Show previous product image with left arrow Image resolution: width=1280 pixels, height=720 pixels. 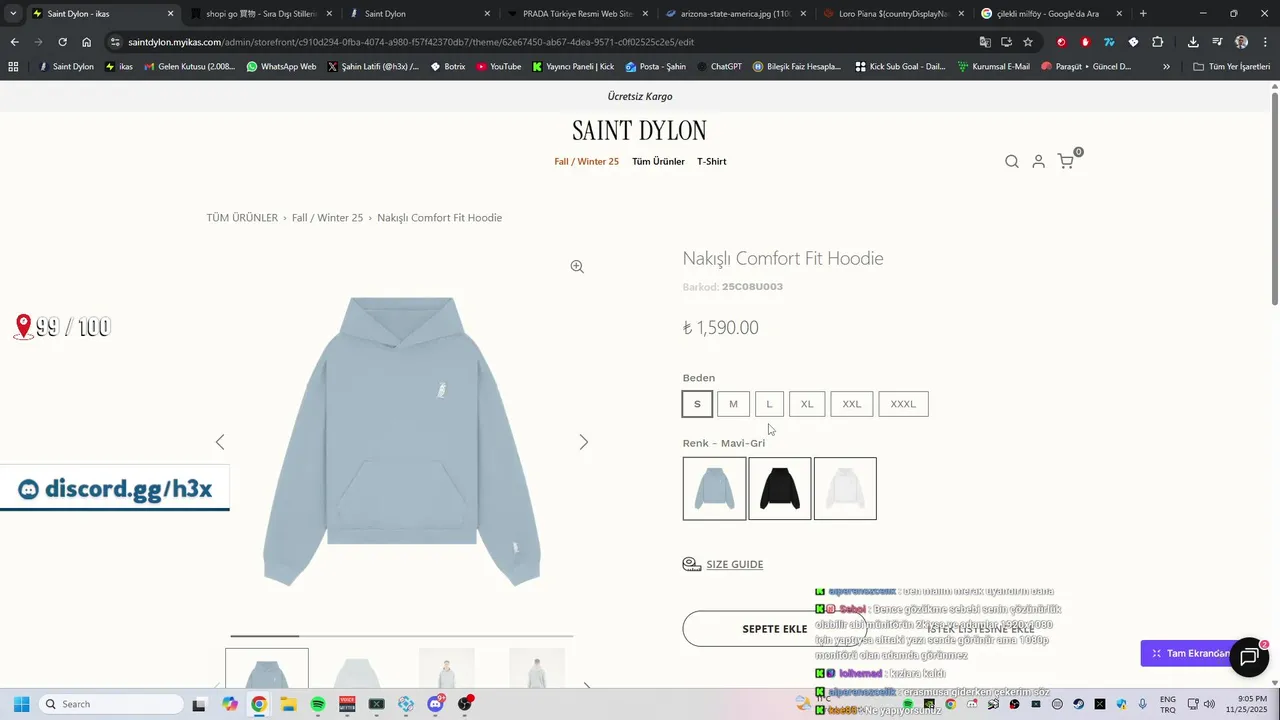tap(220, 442)
